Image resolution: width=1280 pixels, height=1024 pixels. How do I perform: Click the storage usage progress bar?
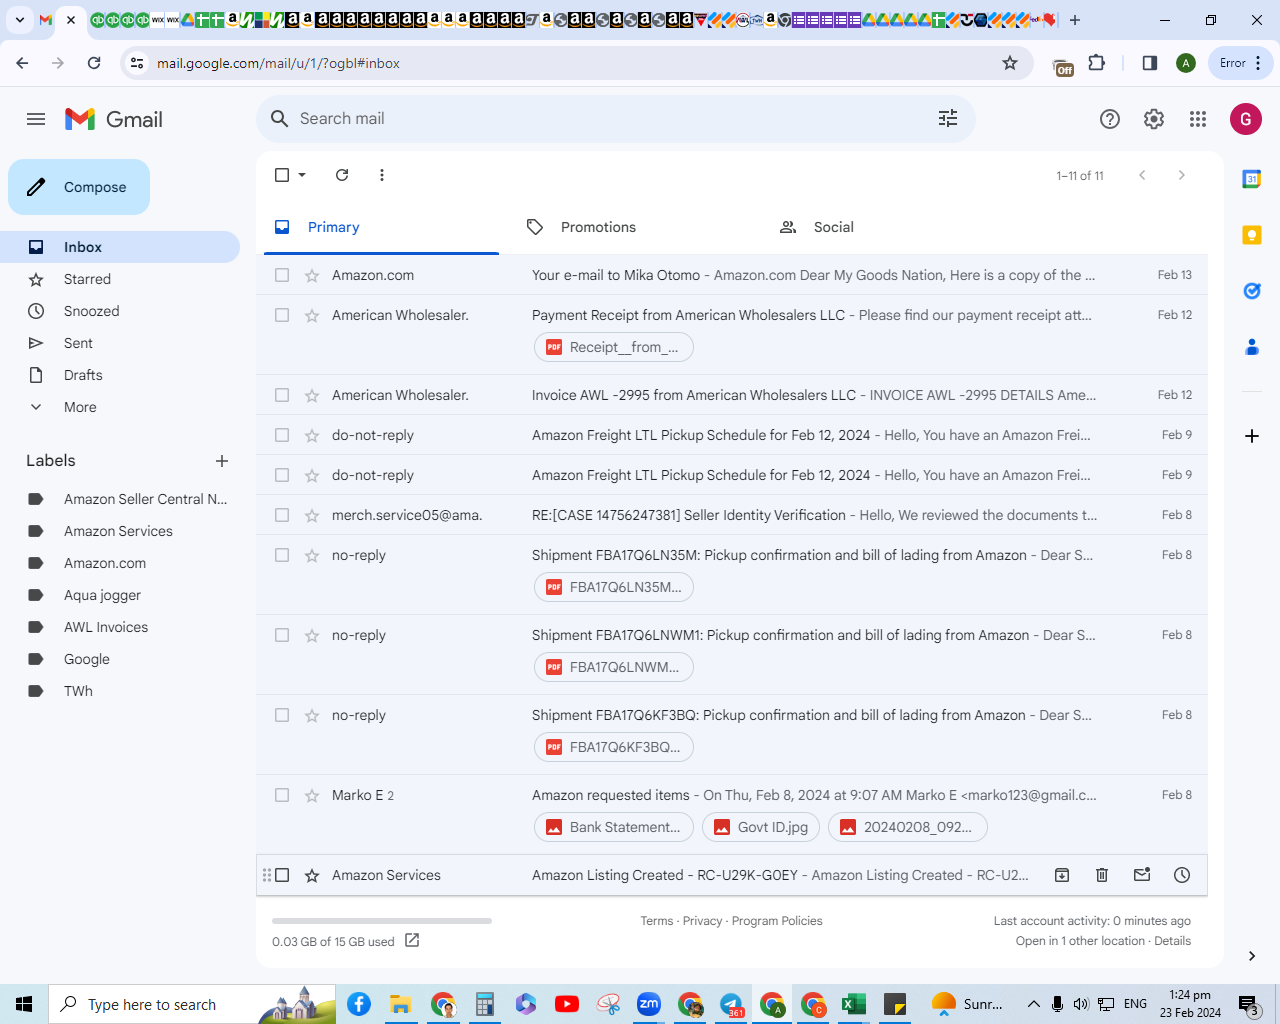click(x=382, y=921)
